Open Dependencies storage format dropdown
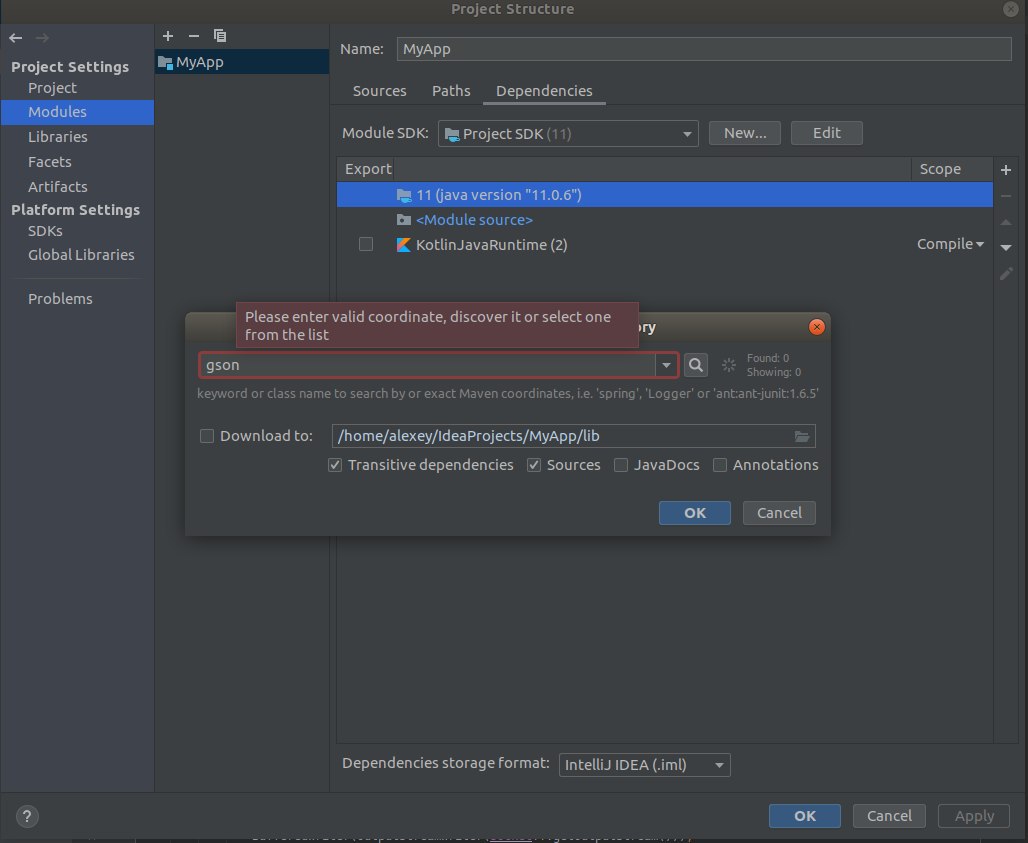 644,765
